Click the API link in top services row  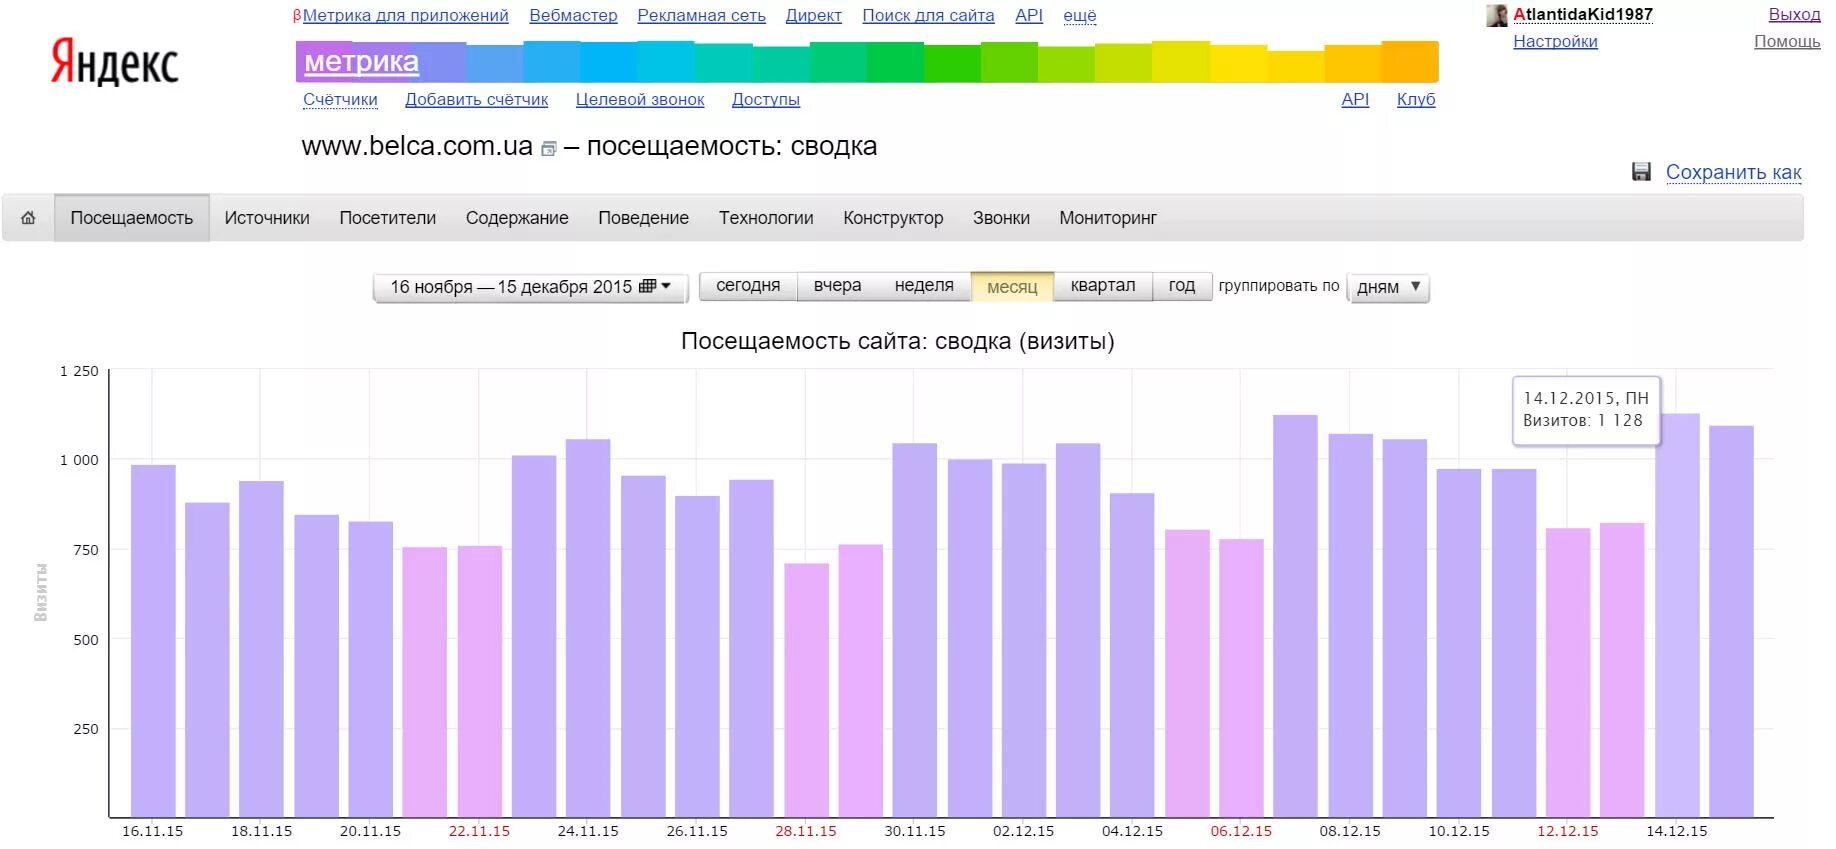[1028, 16]
